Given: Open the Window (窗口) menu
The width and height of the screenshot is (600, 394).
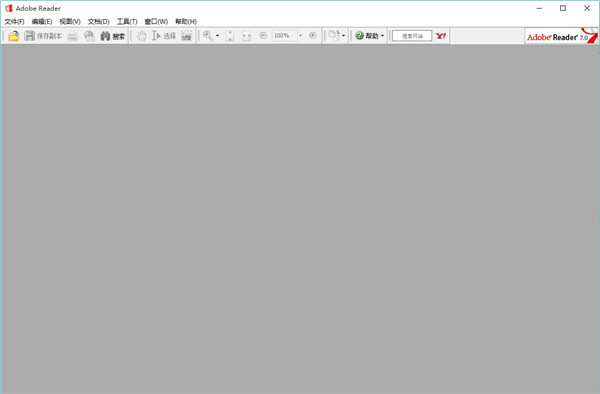Looking at the screenshot, I should tap(156, 21).
